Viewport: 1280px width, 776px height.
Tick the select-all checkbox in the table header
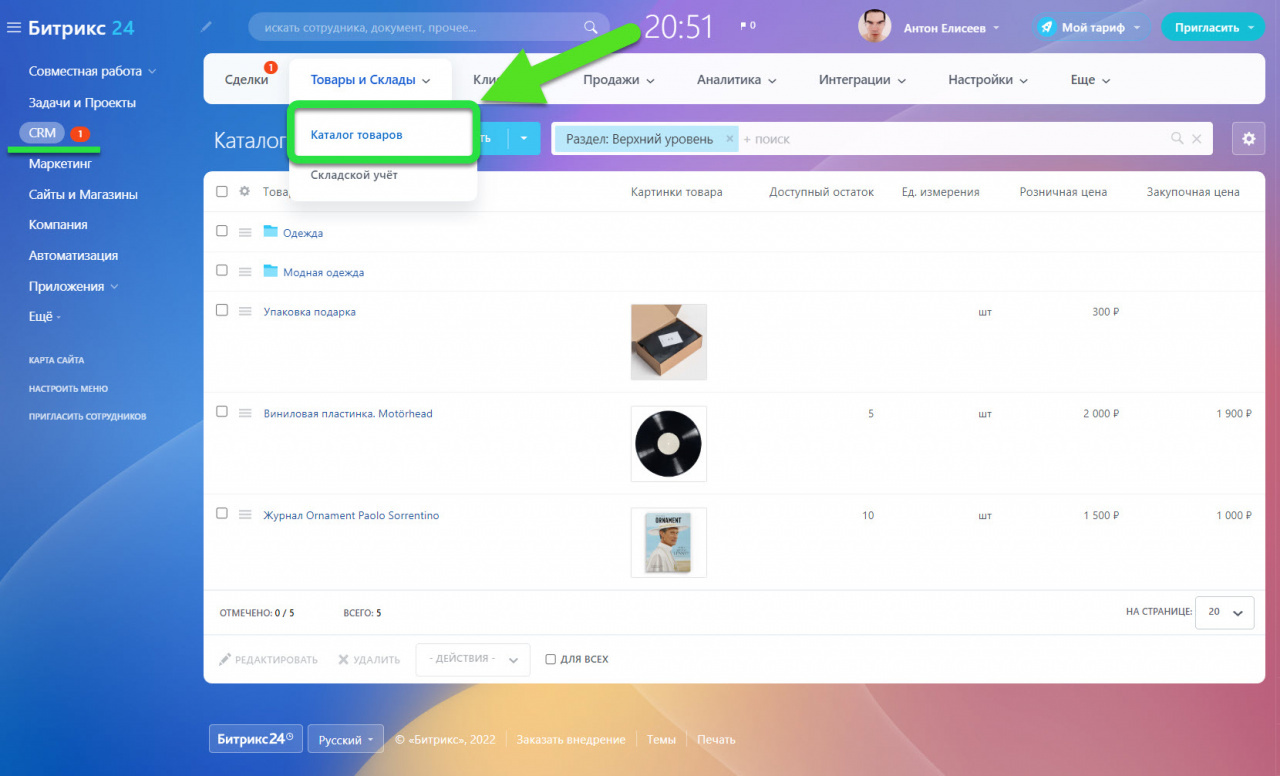click(222, 192)
